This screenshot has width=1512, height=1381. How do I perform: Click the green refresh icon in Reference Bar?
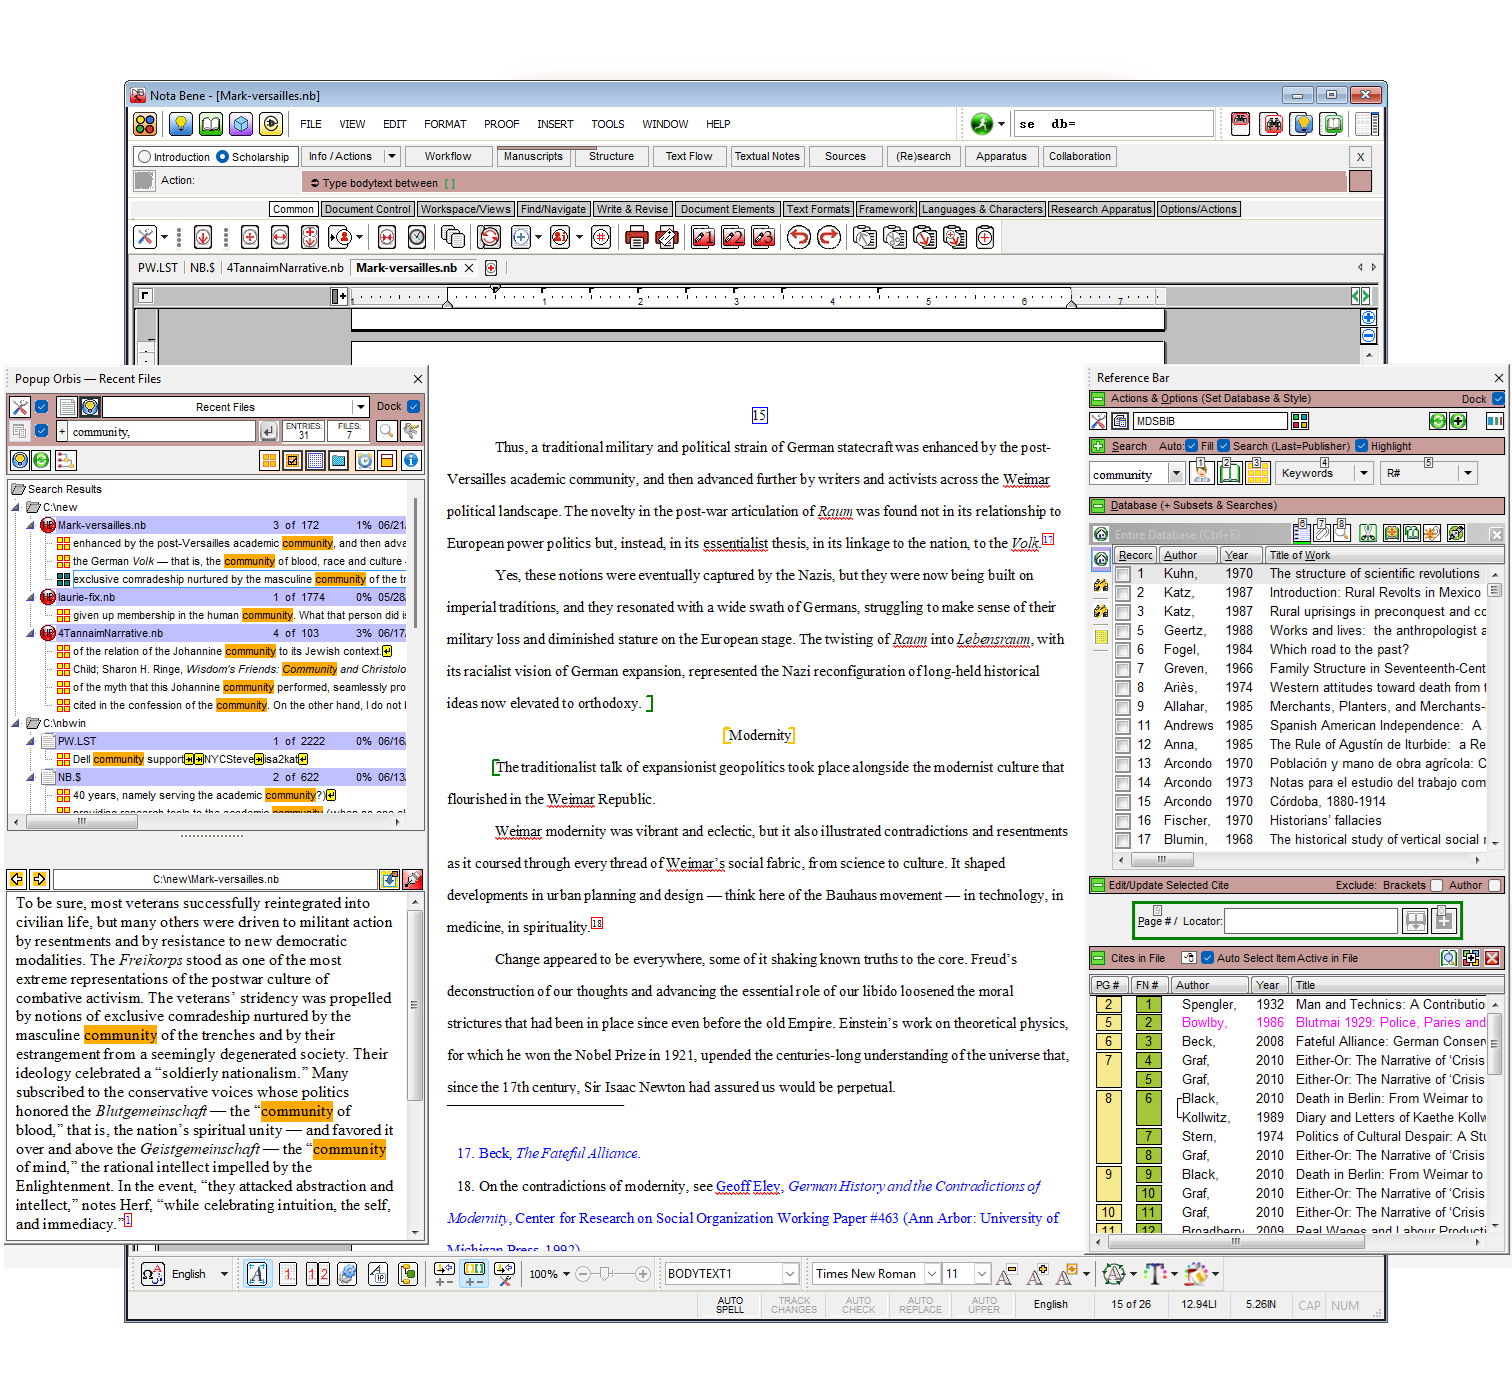click(x=1438, y=421)
